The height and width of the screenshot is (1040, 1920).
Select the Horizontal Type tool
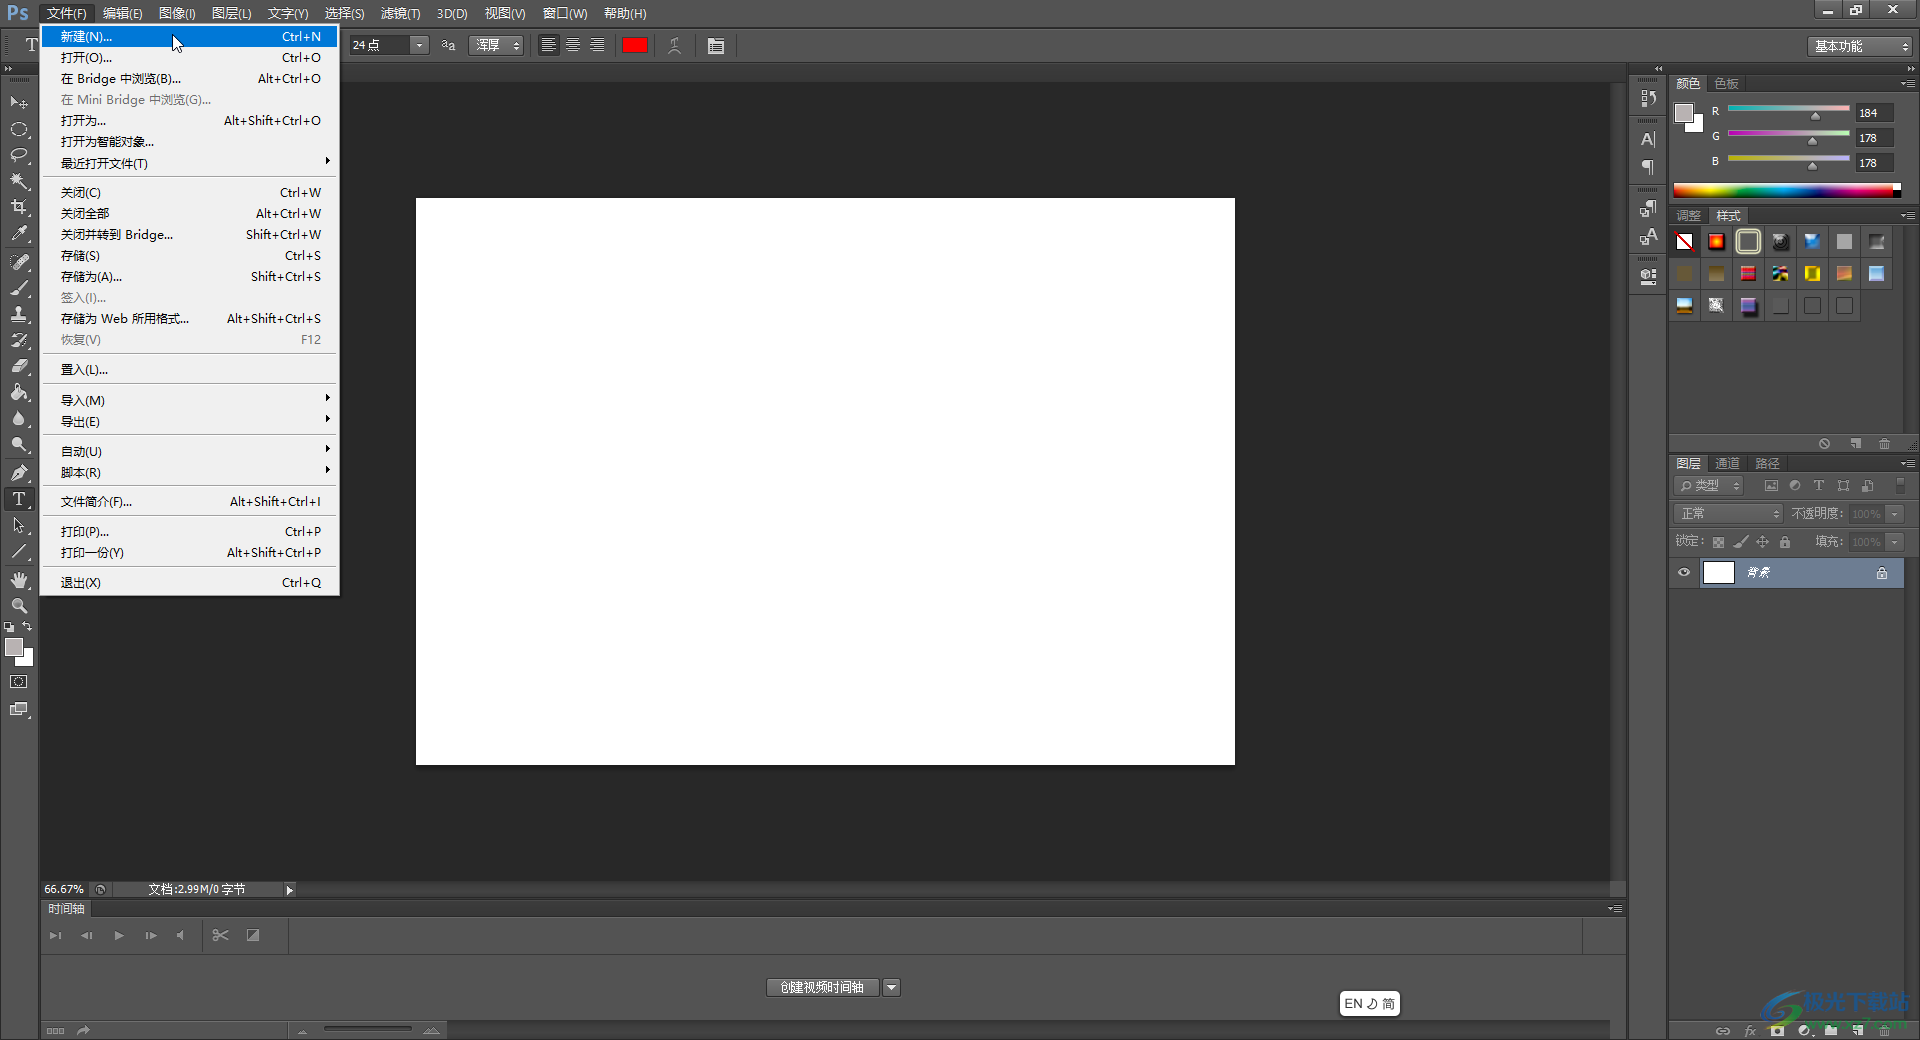19,499
